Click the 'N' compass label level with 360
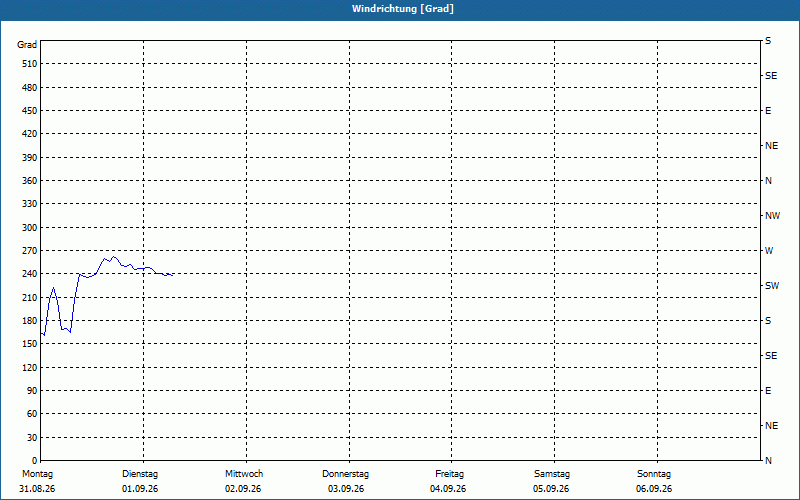Viewport: 800px width, 500px height. 768,181
